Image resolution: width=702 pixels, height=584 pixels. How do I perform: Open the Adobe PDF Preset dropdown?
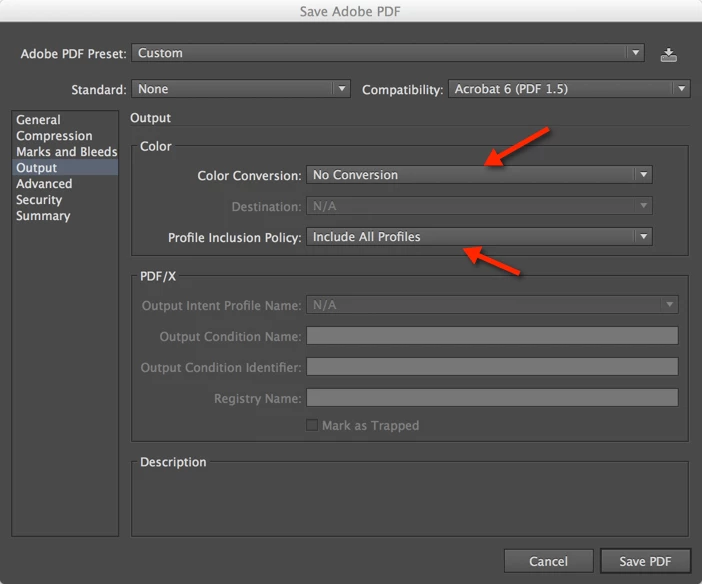click(388, 53)
